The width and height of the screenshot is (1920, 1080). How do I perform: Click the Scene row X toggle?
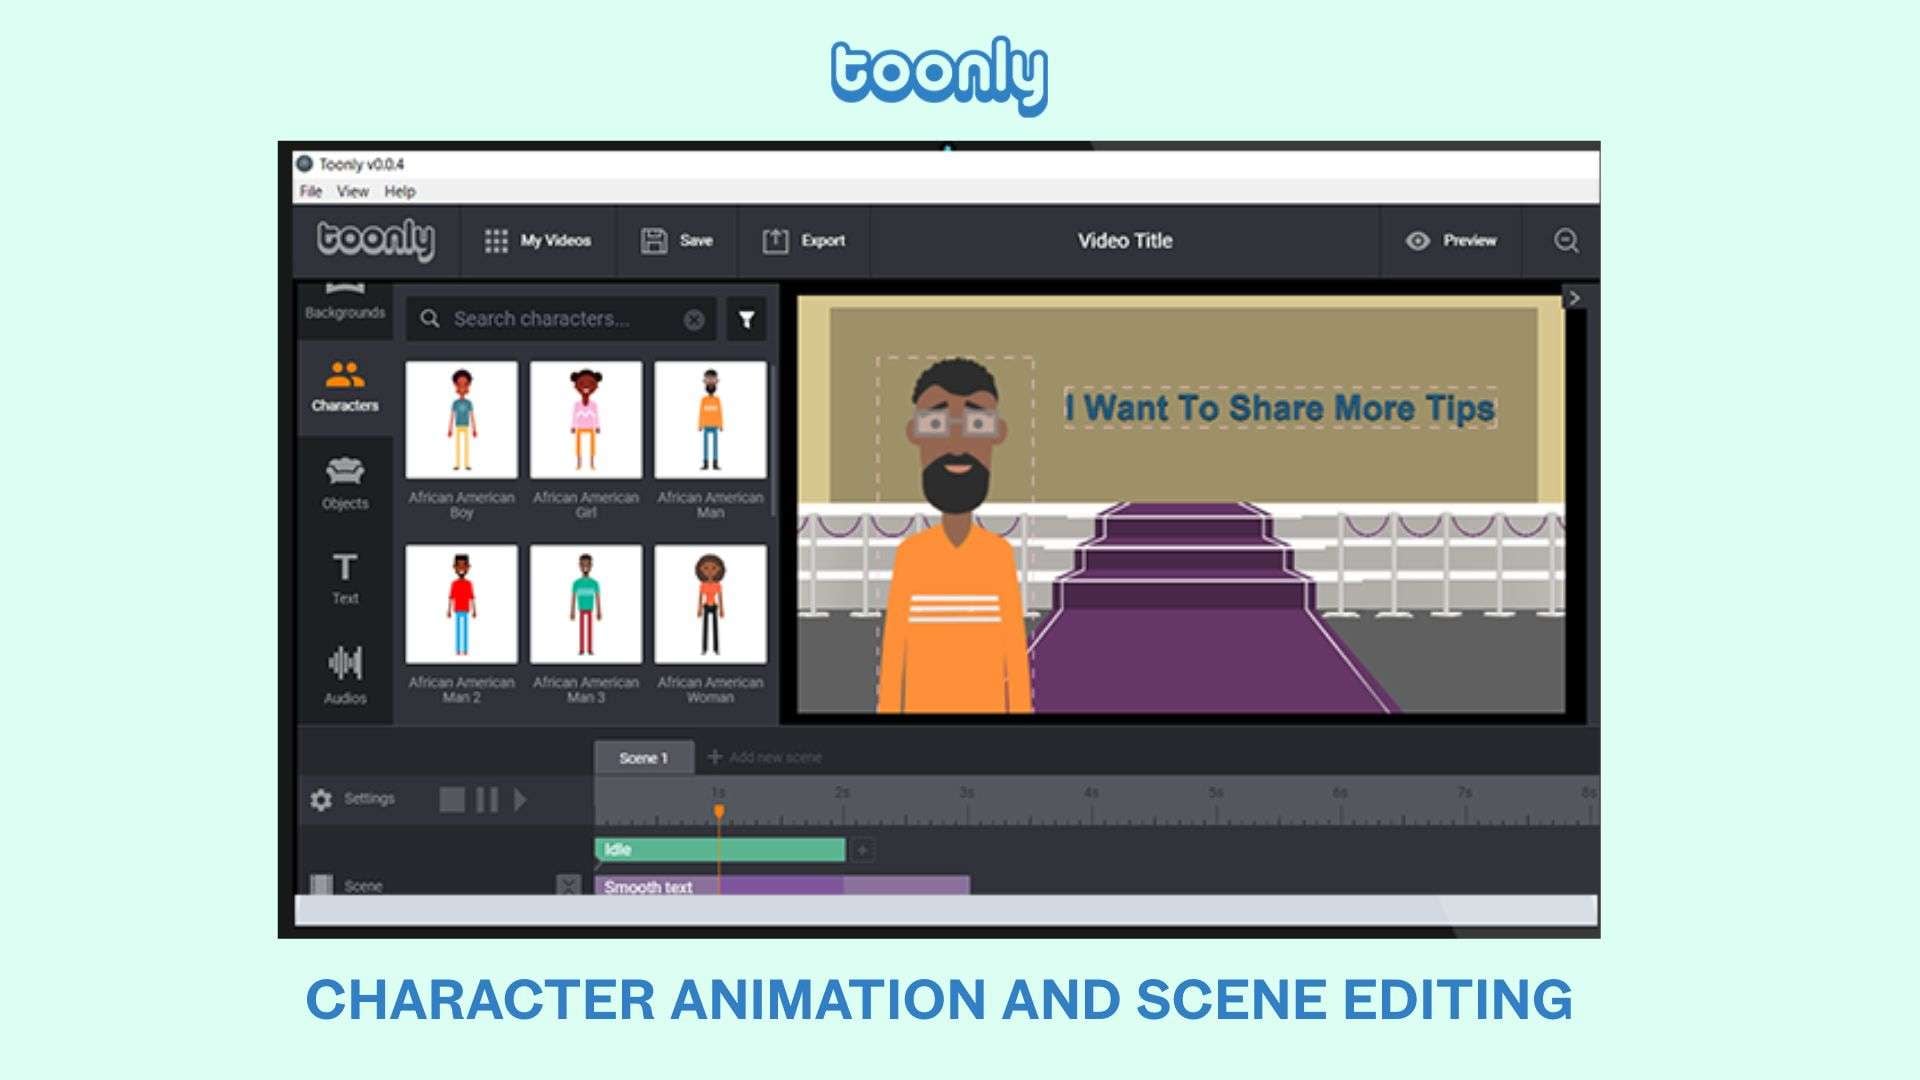tap(568, 885)
